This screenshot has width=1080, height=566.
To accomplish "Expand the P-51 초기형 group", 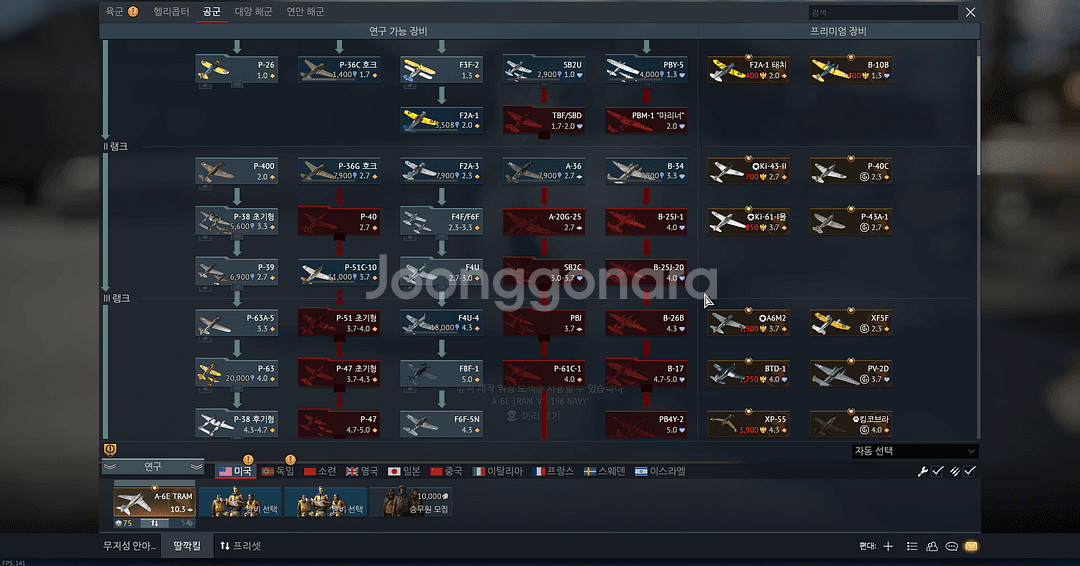I will point(339,323).
